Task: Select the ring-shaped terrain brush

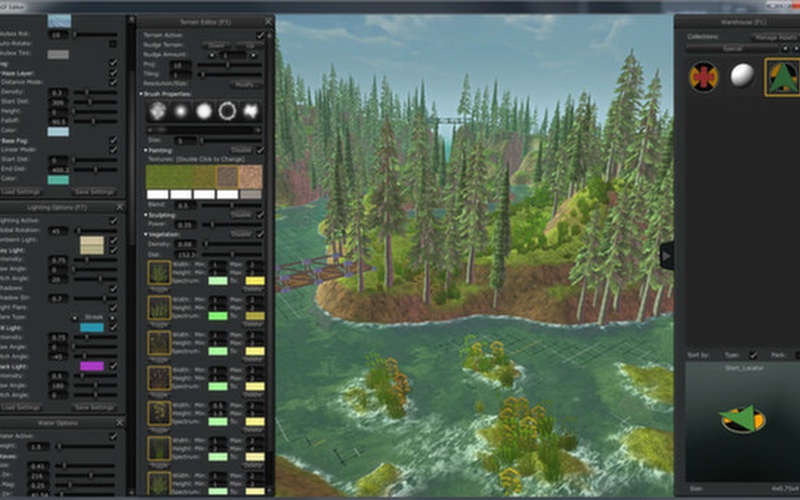Action: coord(226,111)
